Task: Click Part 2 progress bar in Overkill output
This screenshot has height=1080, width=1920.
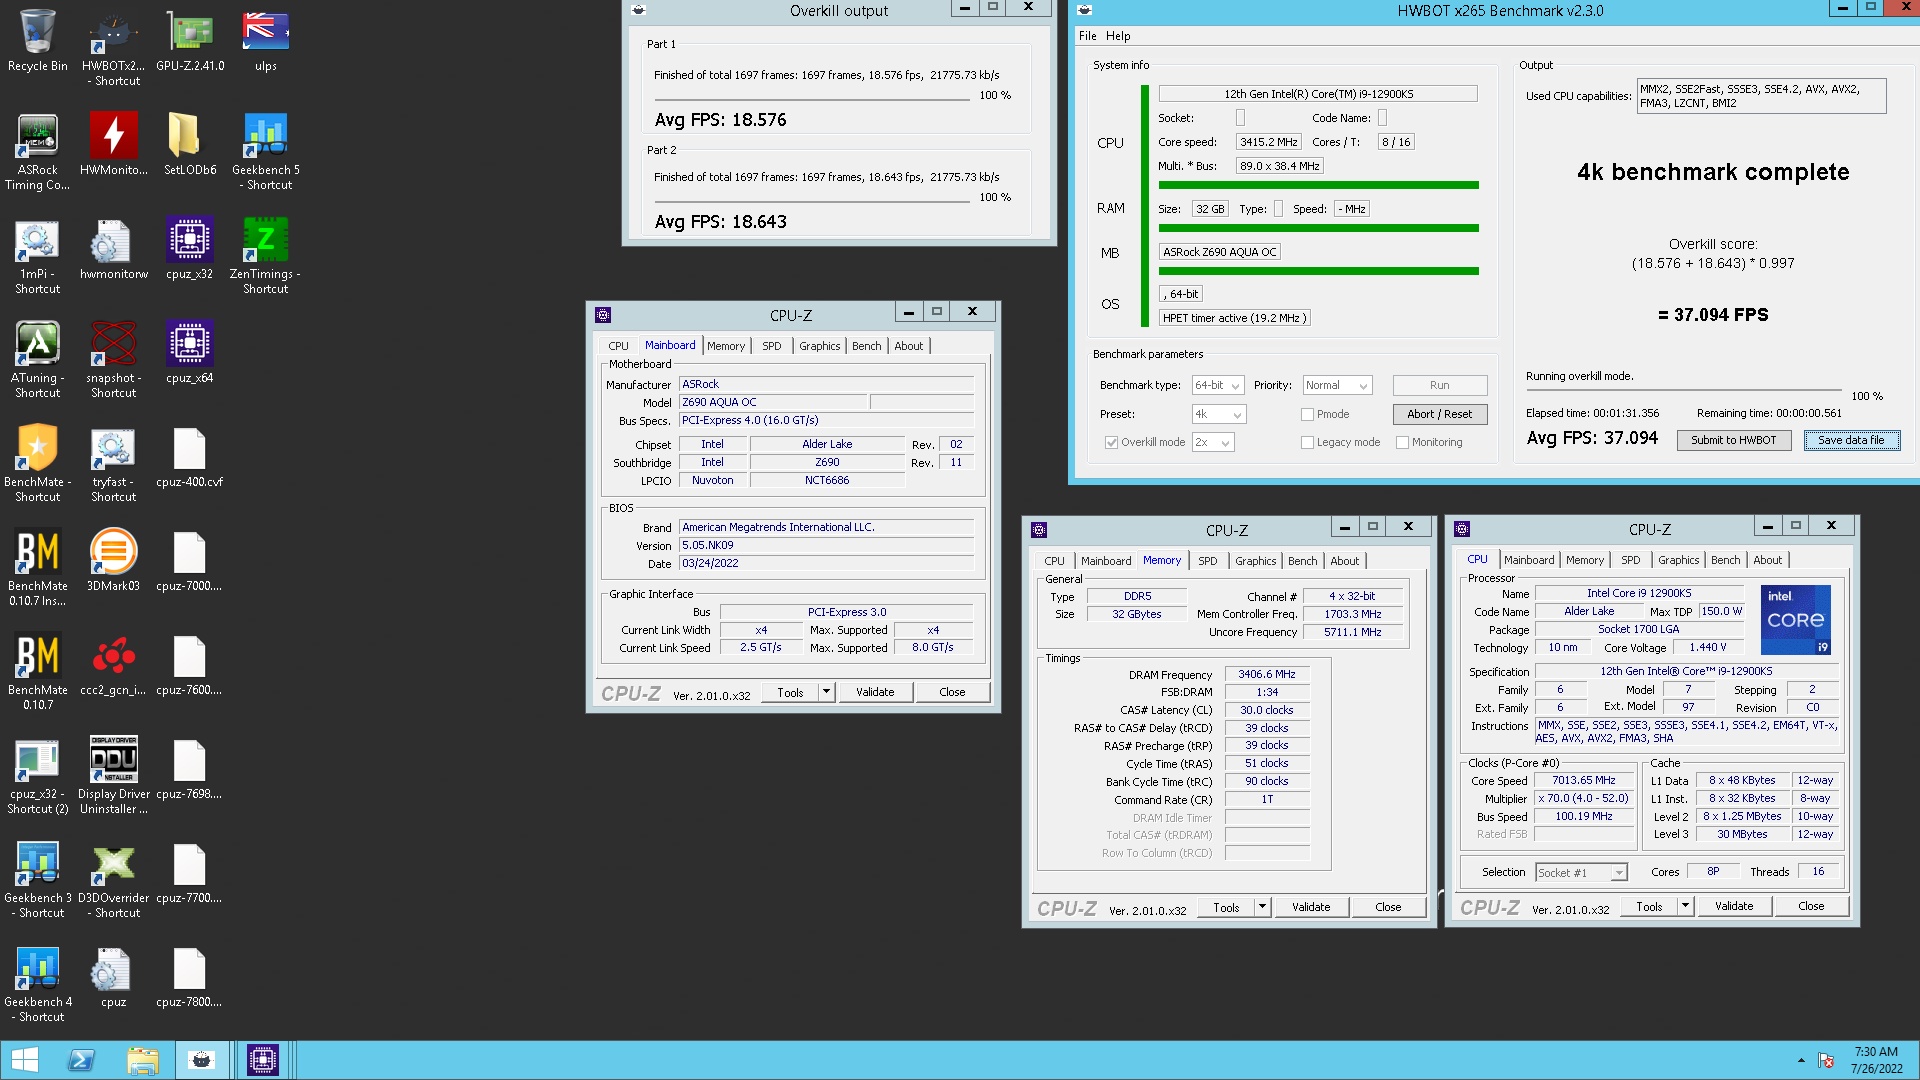Action: (812, 202)
